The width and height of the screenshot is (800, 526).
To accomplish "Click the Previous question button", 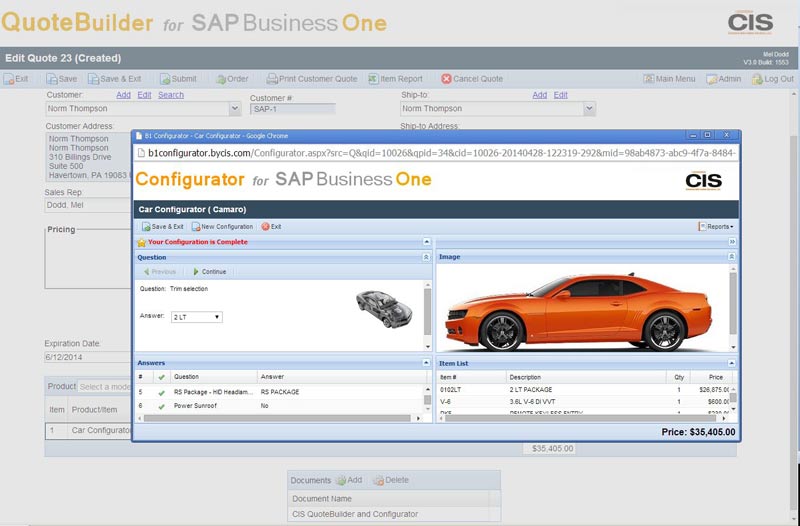I will (x=160, y=272).
